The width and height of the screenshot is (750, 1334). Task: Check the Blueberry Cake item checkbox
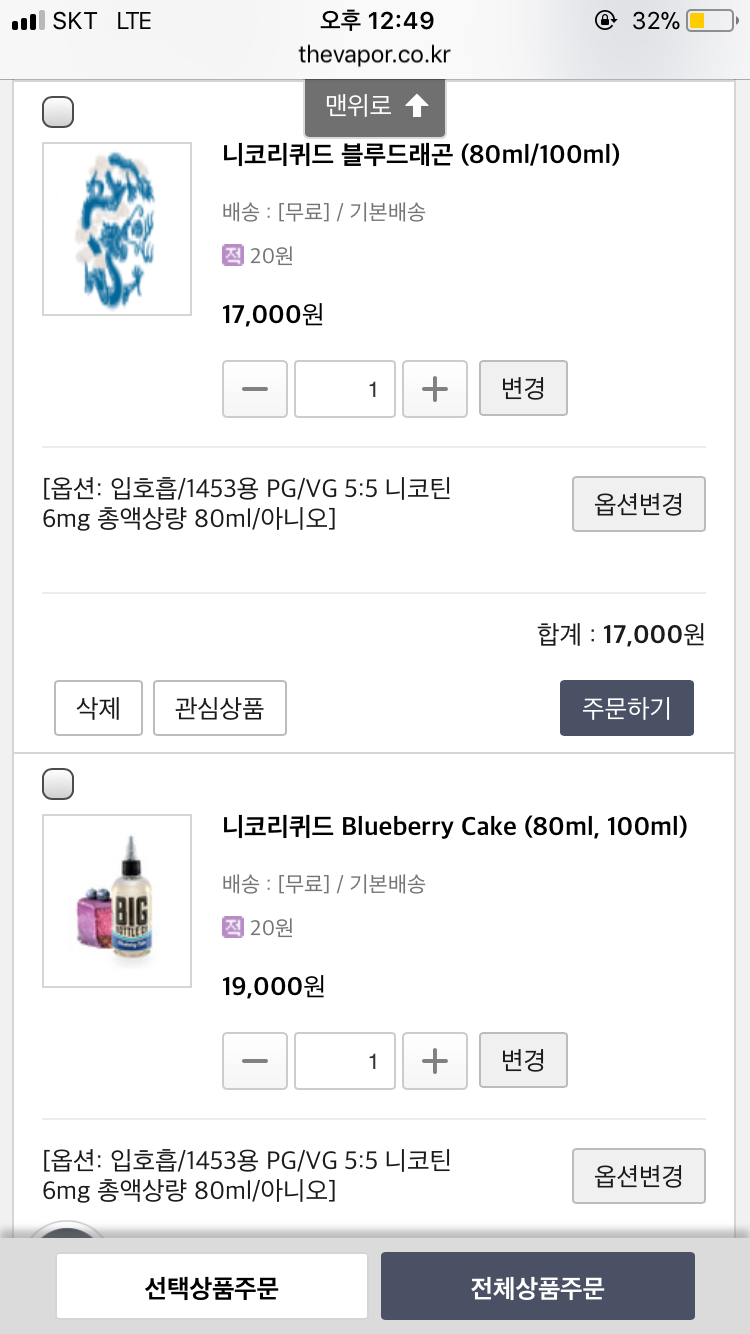tap(58, 785)
